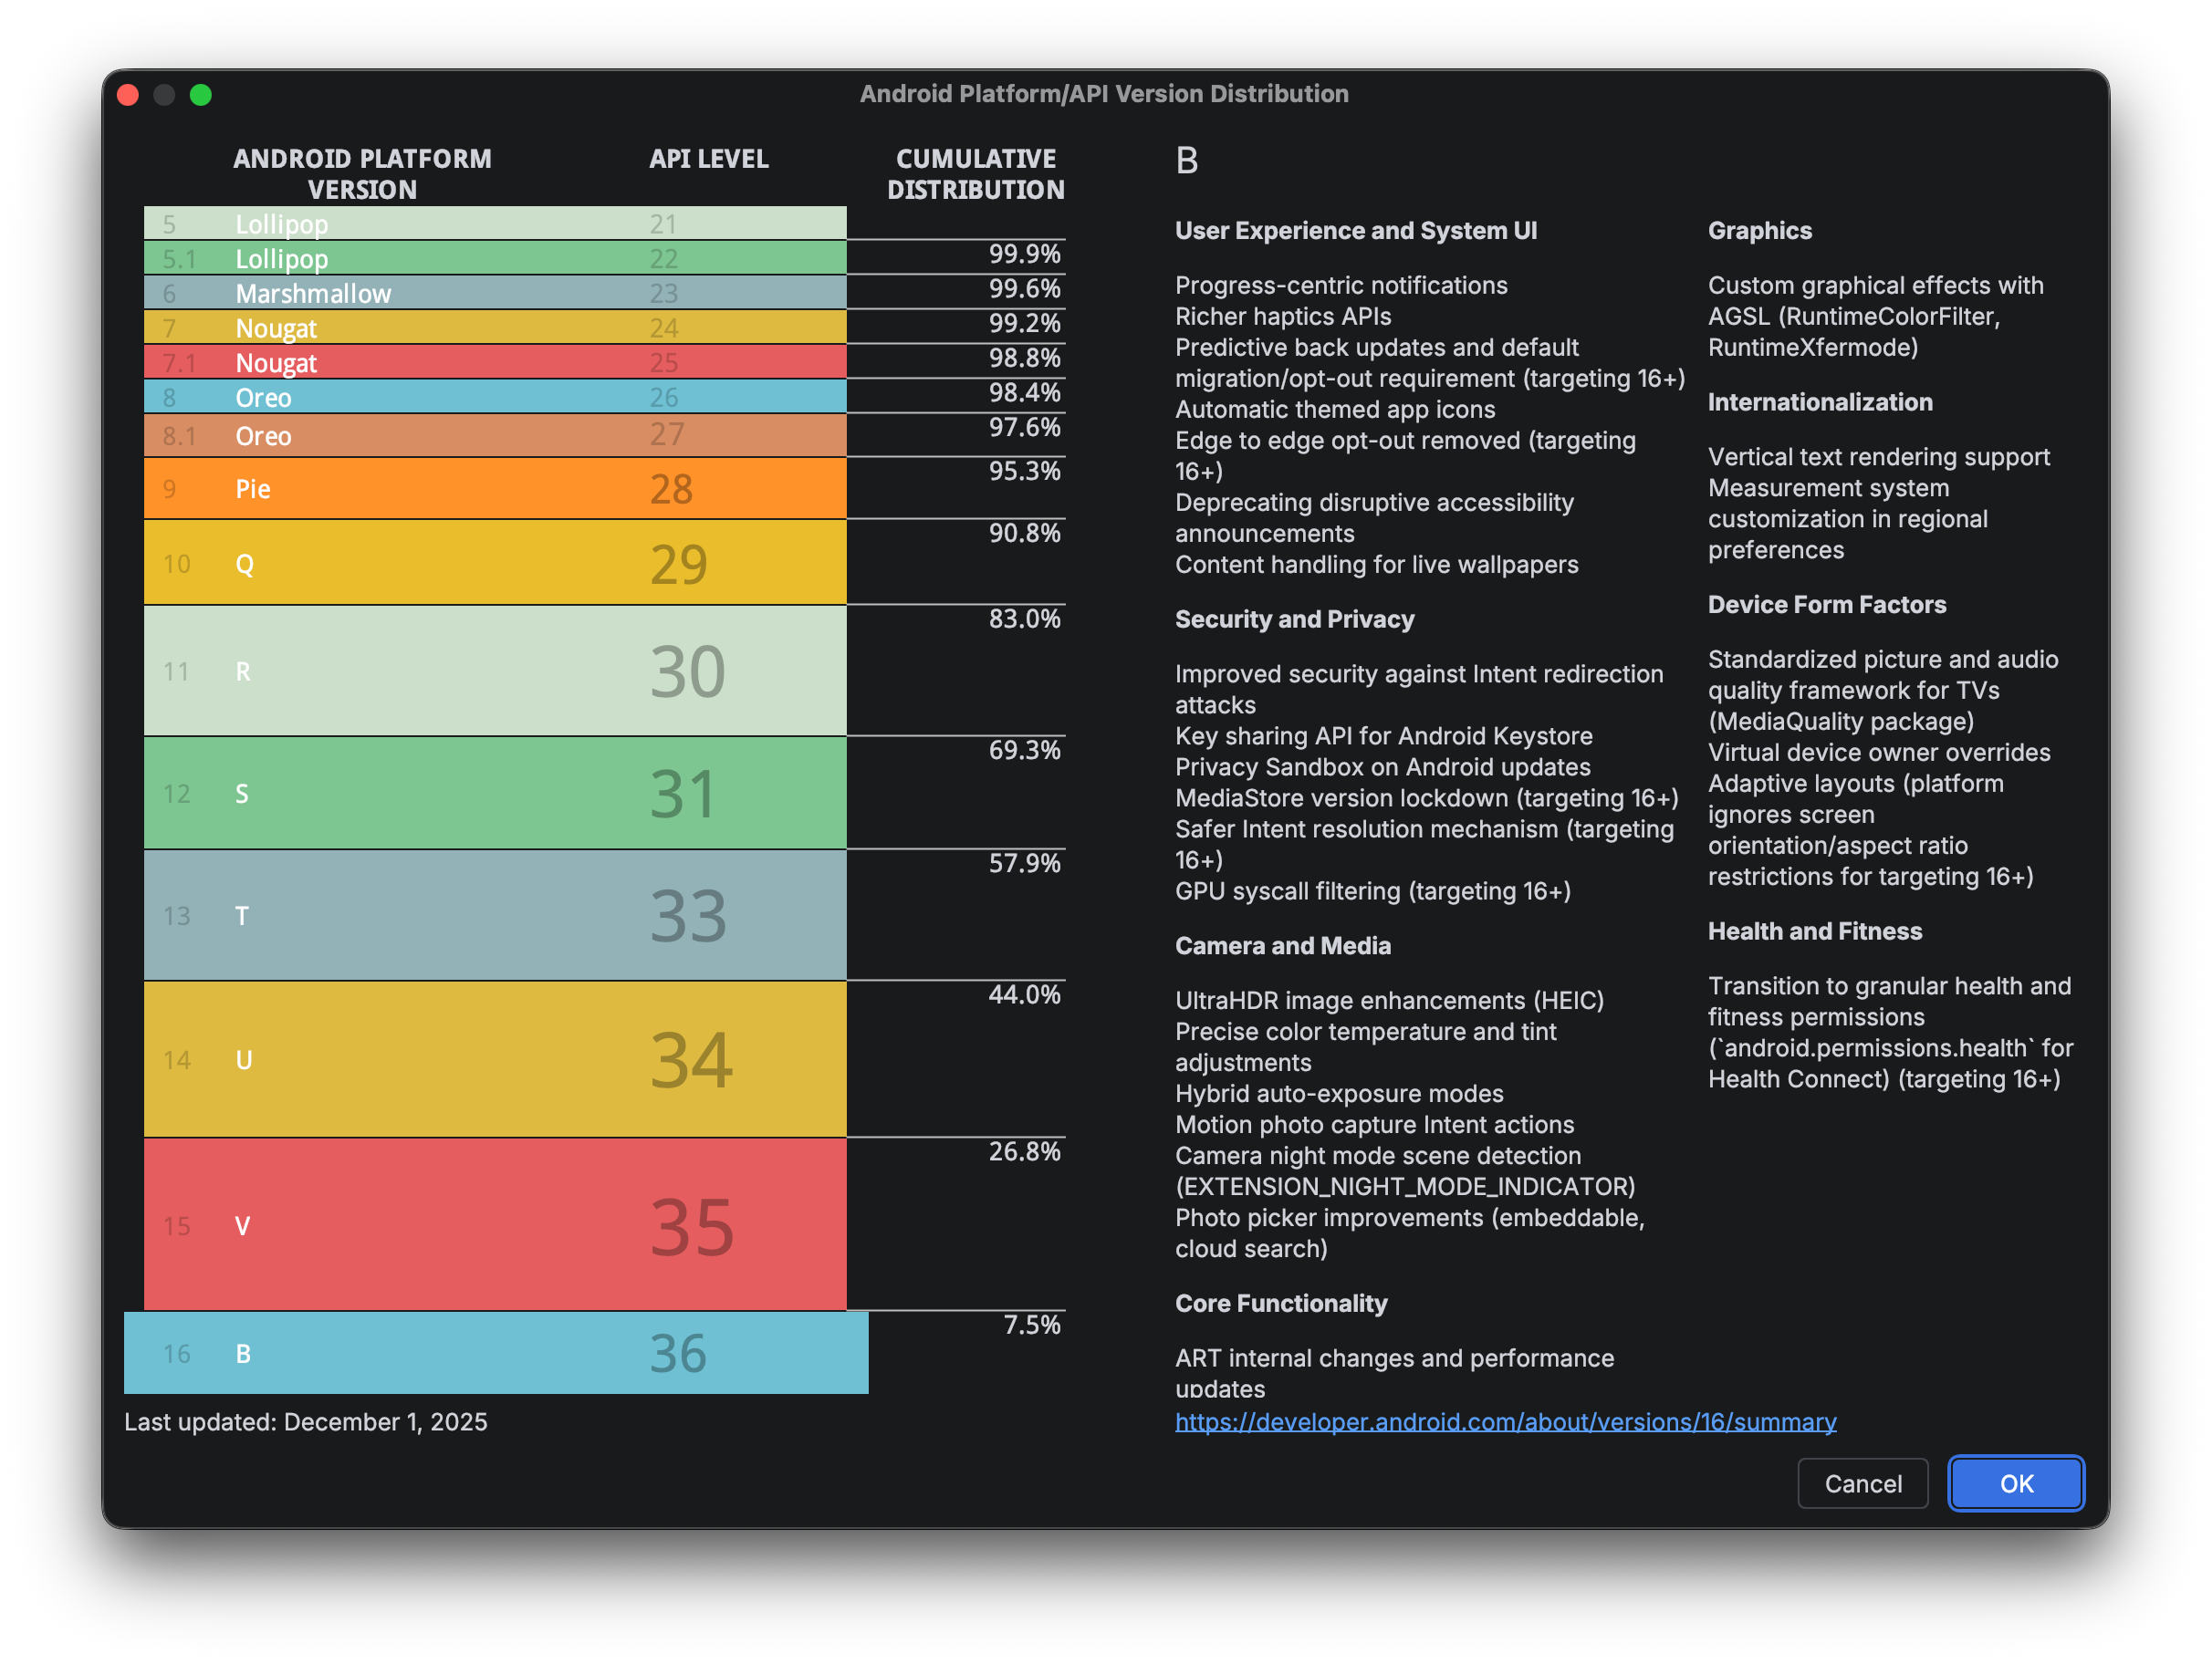
Task: Select the R API 30 row
Action: (495, 671)
